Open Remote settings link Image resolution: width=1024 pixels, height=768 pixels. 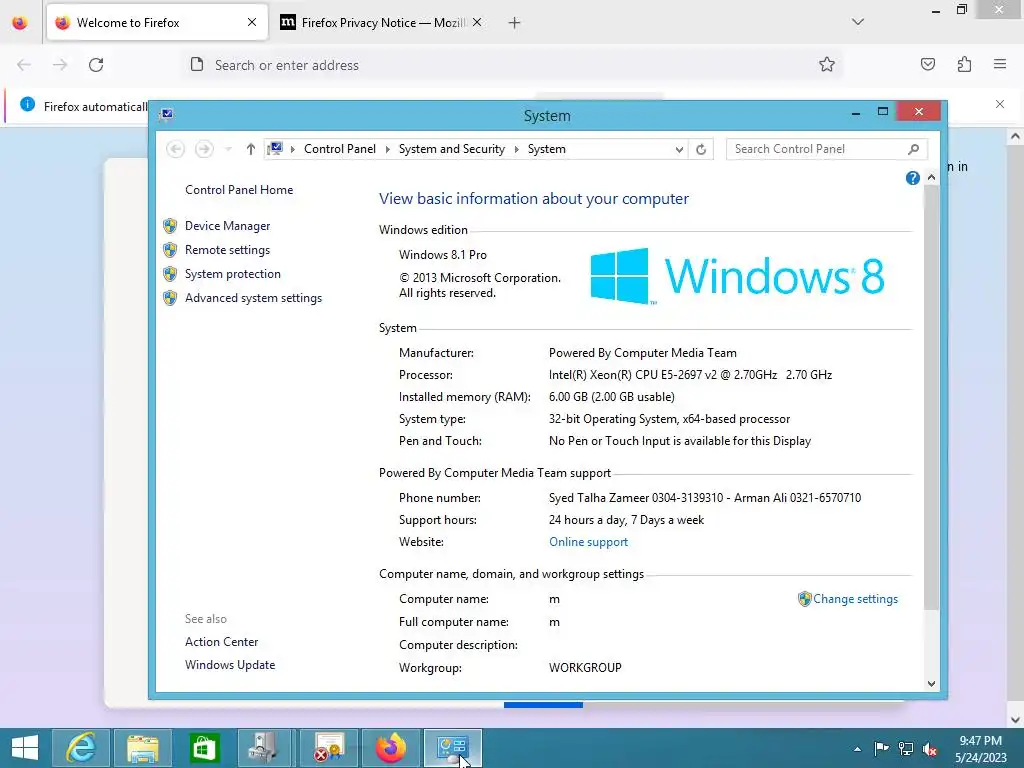tap(227, 250)
